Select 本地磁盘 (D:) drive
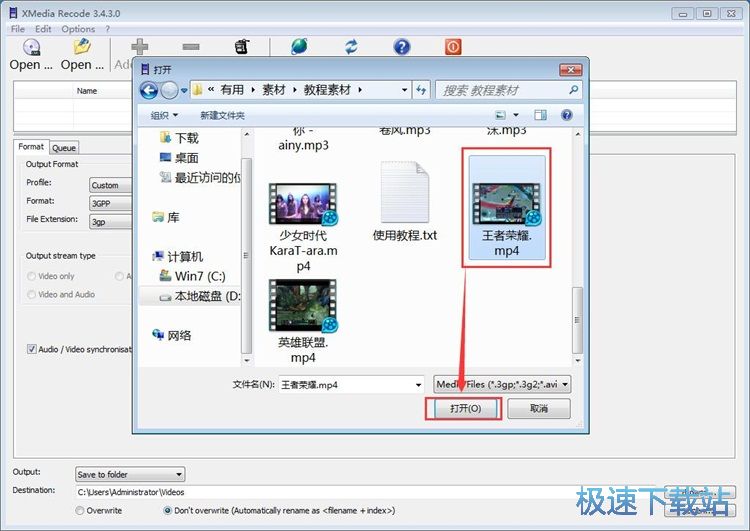Viewport: 750px width, 531px height. (200, 296)
